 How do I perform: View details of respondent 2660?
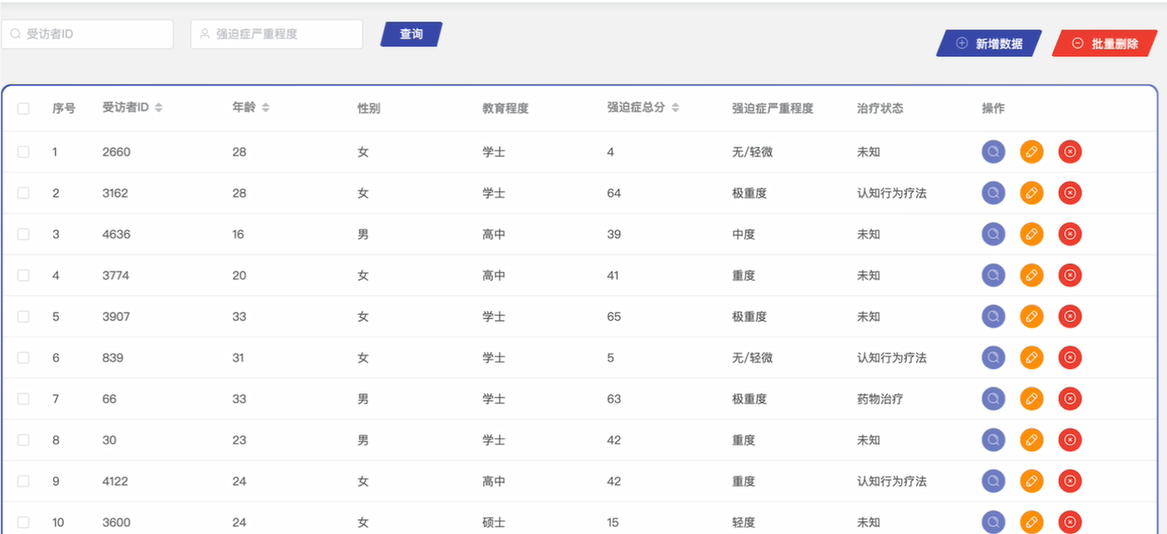tap(993, 152)
